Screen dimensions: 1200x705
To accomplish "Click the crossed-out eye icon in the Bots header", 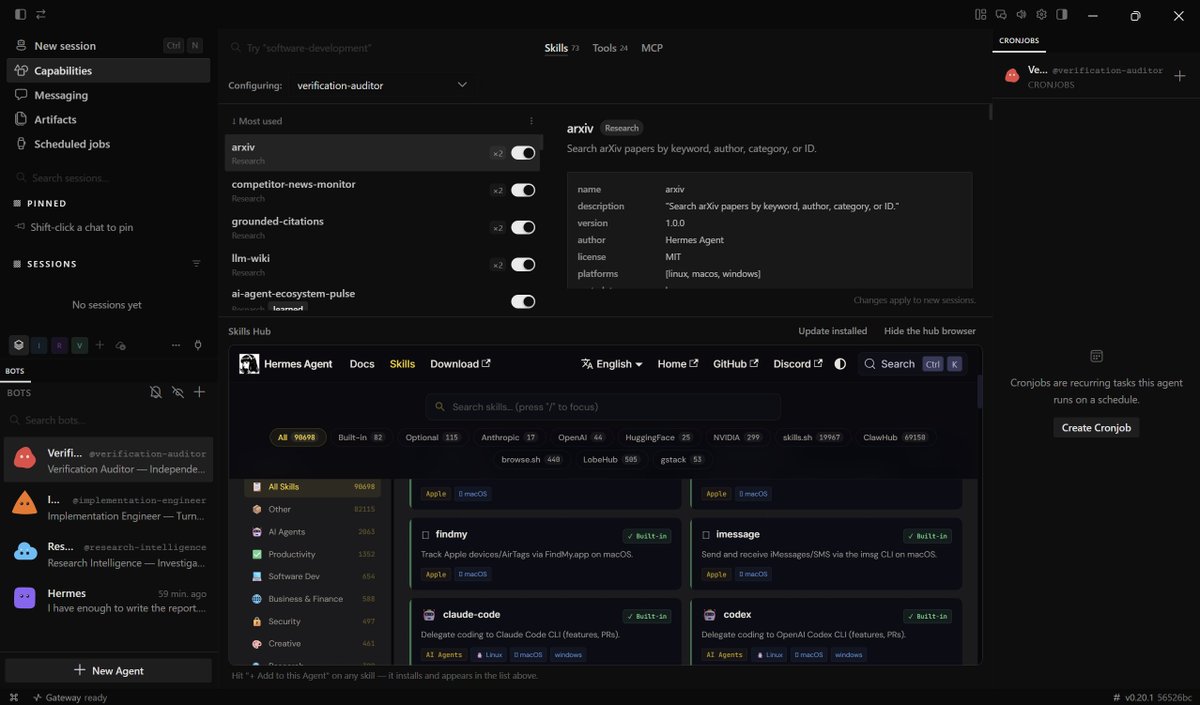I will tap(178, 392).
